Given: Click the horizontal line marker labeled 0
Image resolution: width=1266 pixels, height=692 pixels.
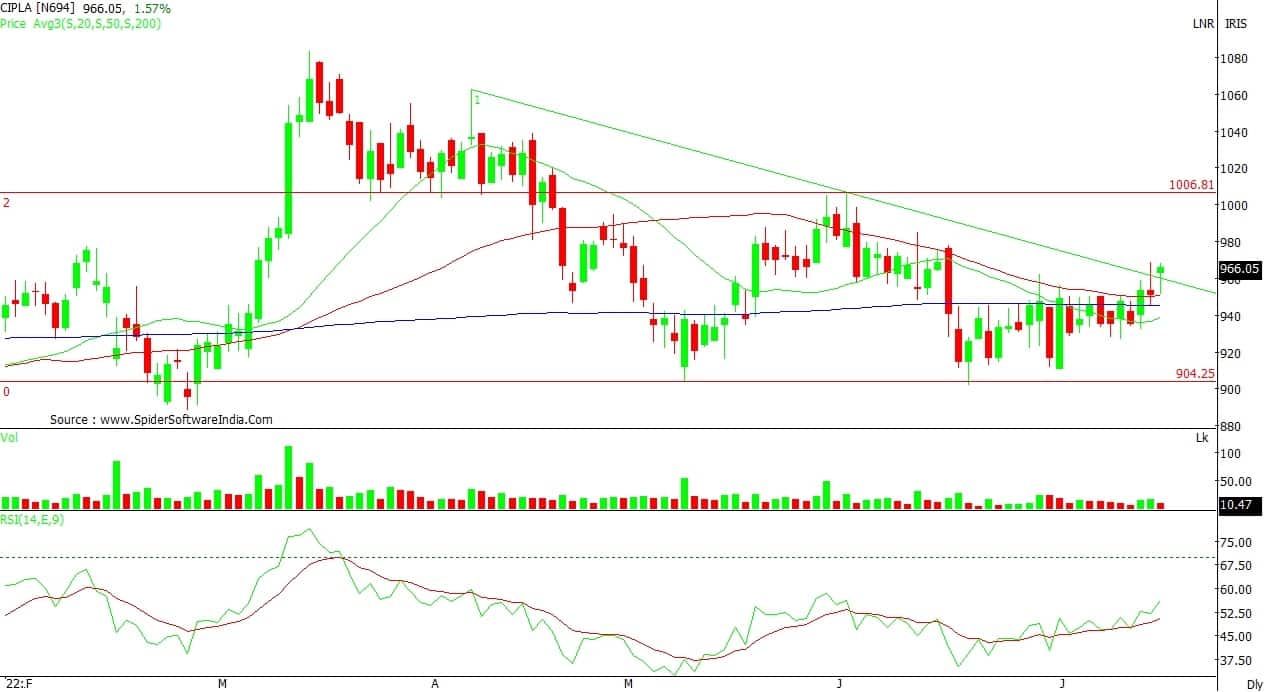Looking at the screenshot, I should point(6,392).
